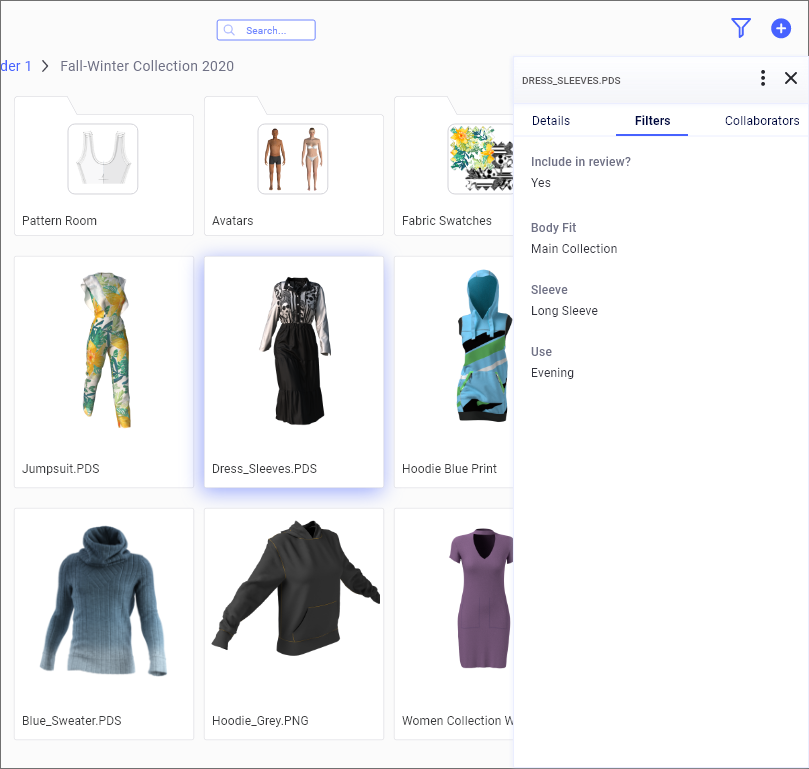Select the Filters tab
Screen dimensions: 809x769
point(652,121)
